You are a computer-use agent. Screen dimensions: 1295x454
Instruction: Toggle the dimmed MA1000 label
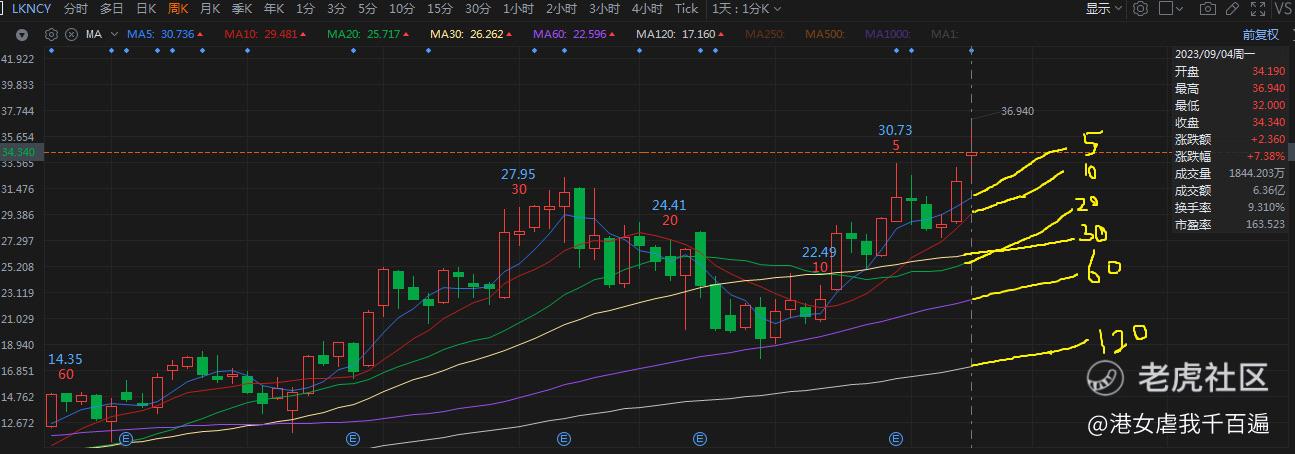click(x=888, y=34)
